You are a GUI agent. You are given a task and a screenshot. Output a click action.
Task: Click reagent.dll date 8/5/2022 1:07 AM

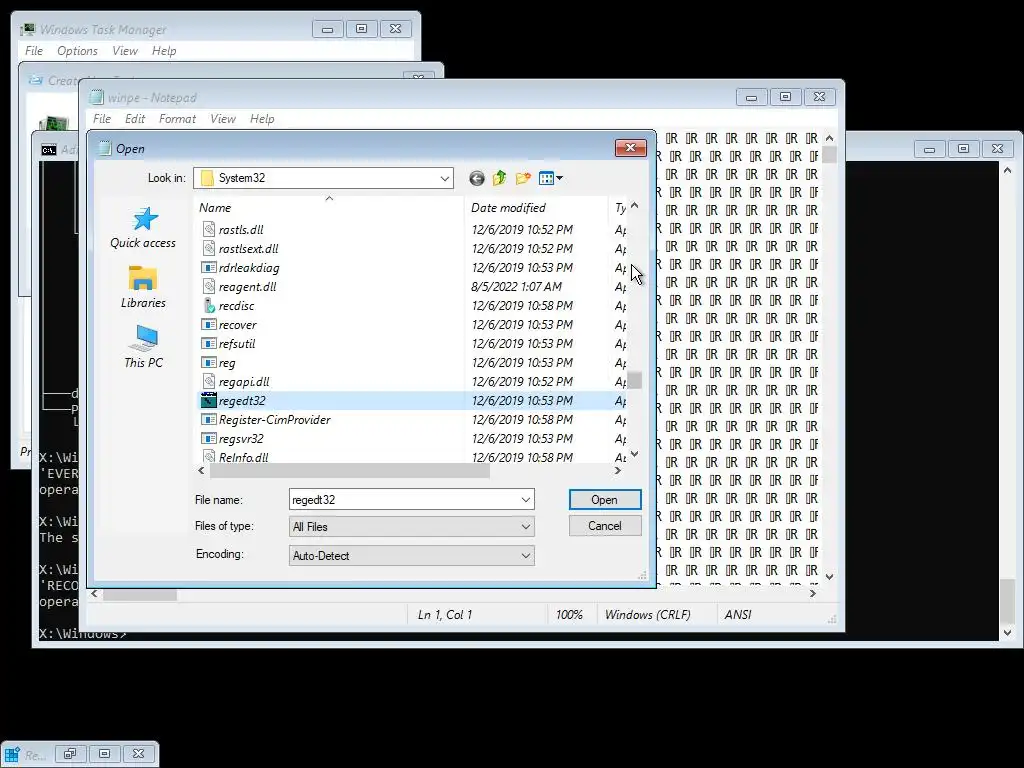[x=517, y=286]
